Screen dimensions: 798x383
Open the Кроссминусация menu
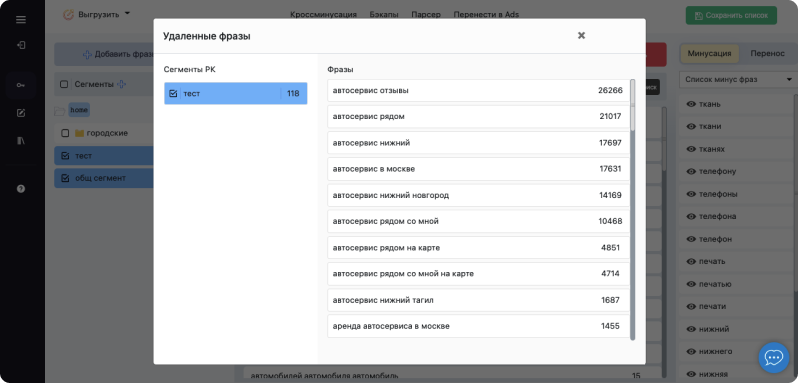click(323, 15)
